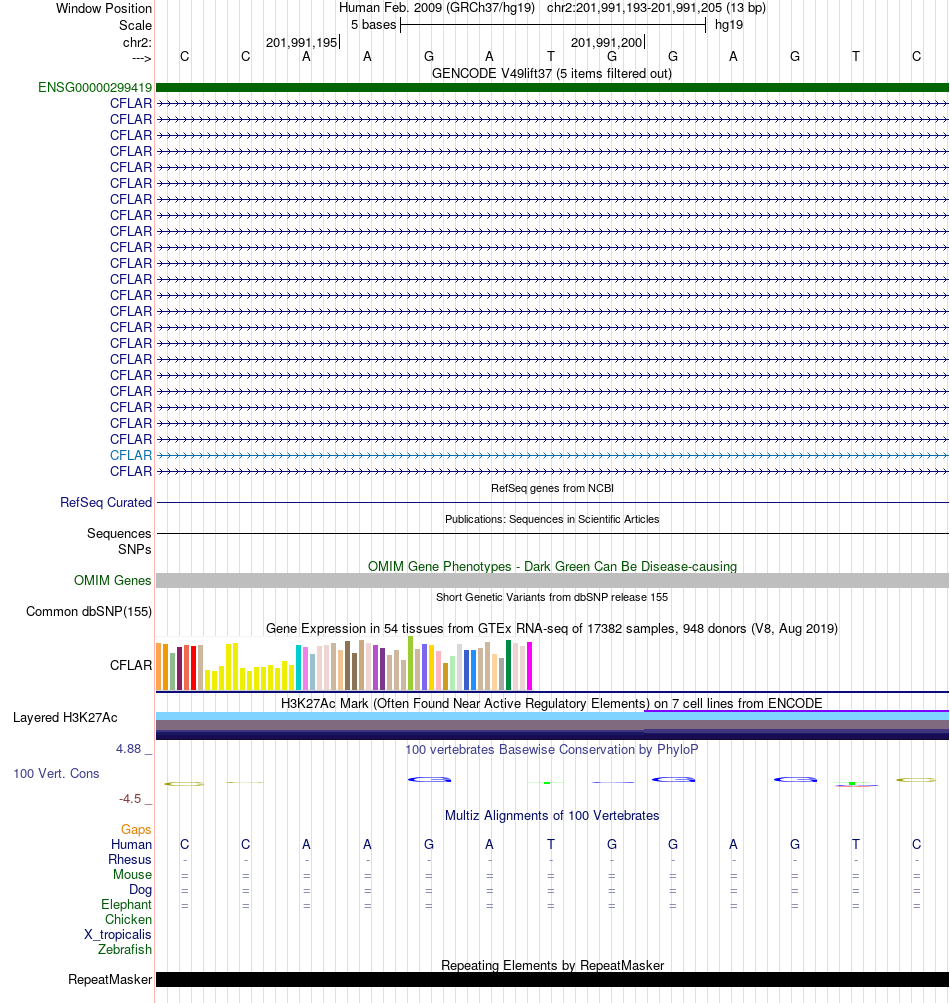Click the Dog species label
The height and width of the screenshot is (1003, 950).
[140, 890]
